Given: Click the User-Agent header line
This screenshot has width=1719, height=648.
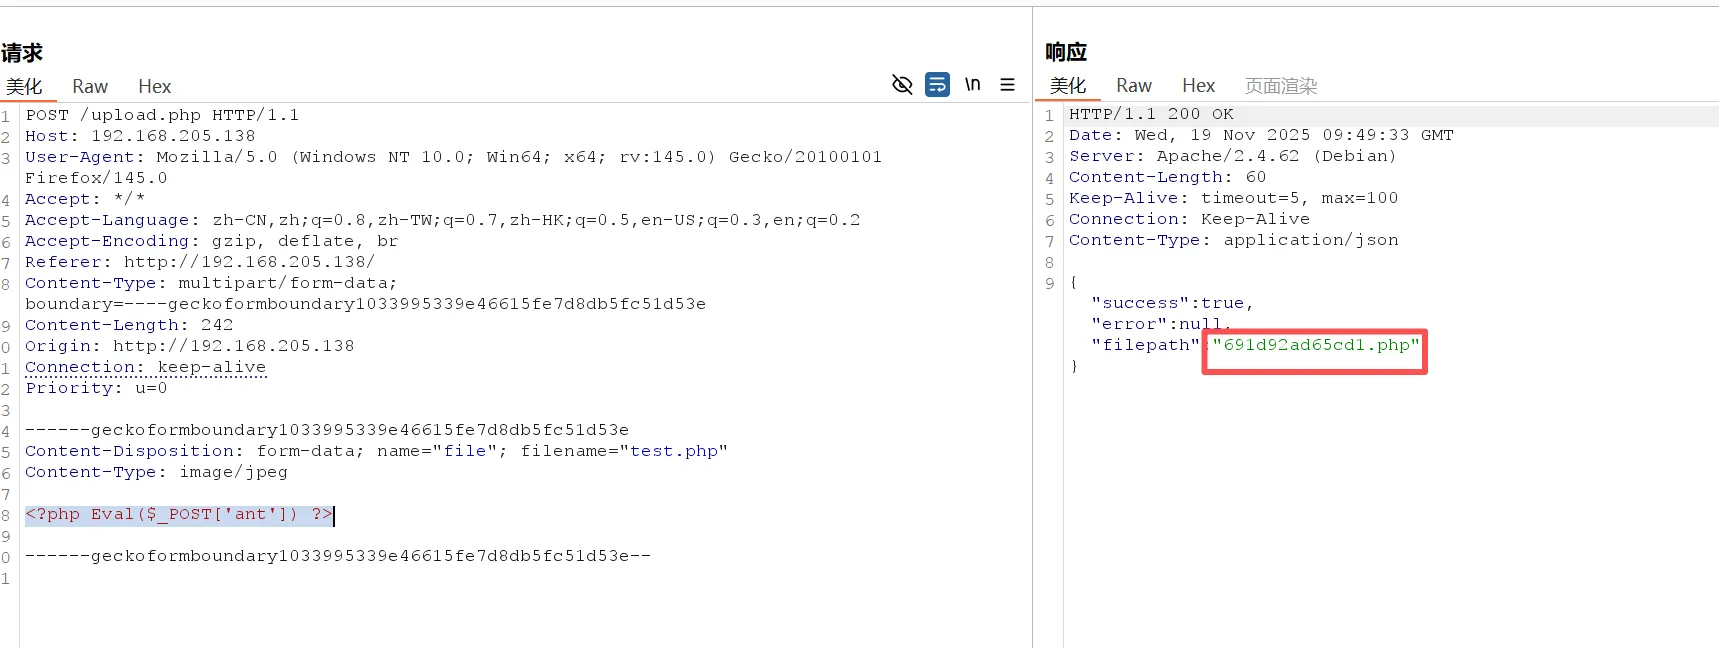Looking at the screenshot, I should coord(454,157).
